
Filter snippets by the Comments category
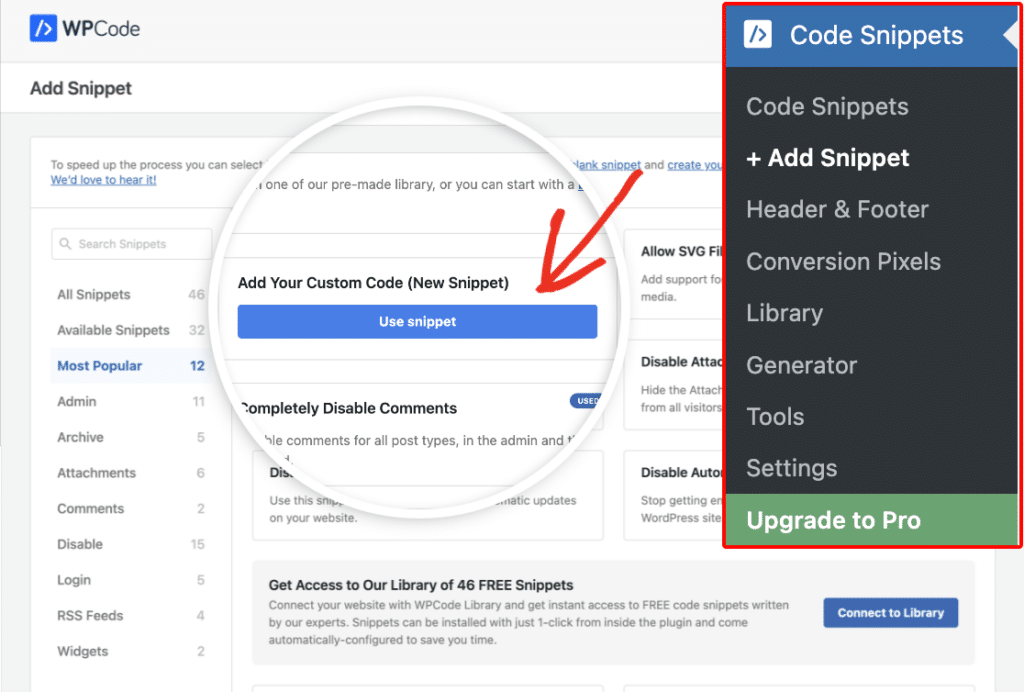click(x=90, y=508)
